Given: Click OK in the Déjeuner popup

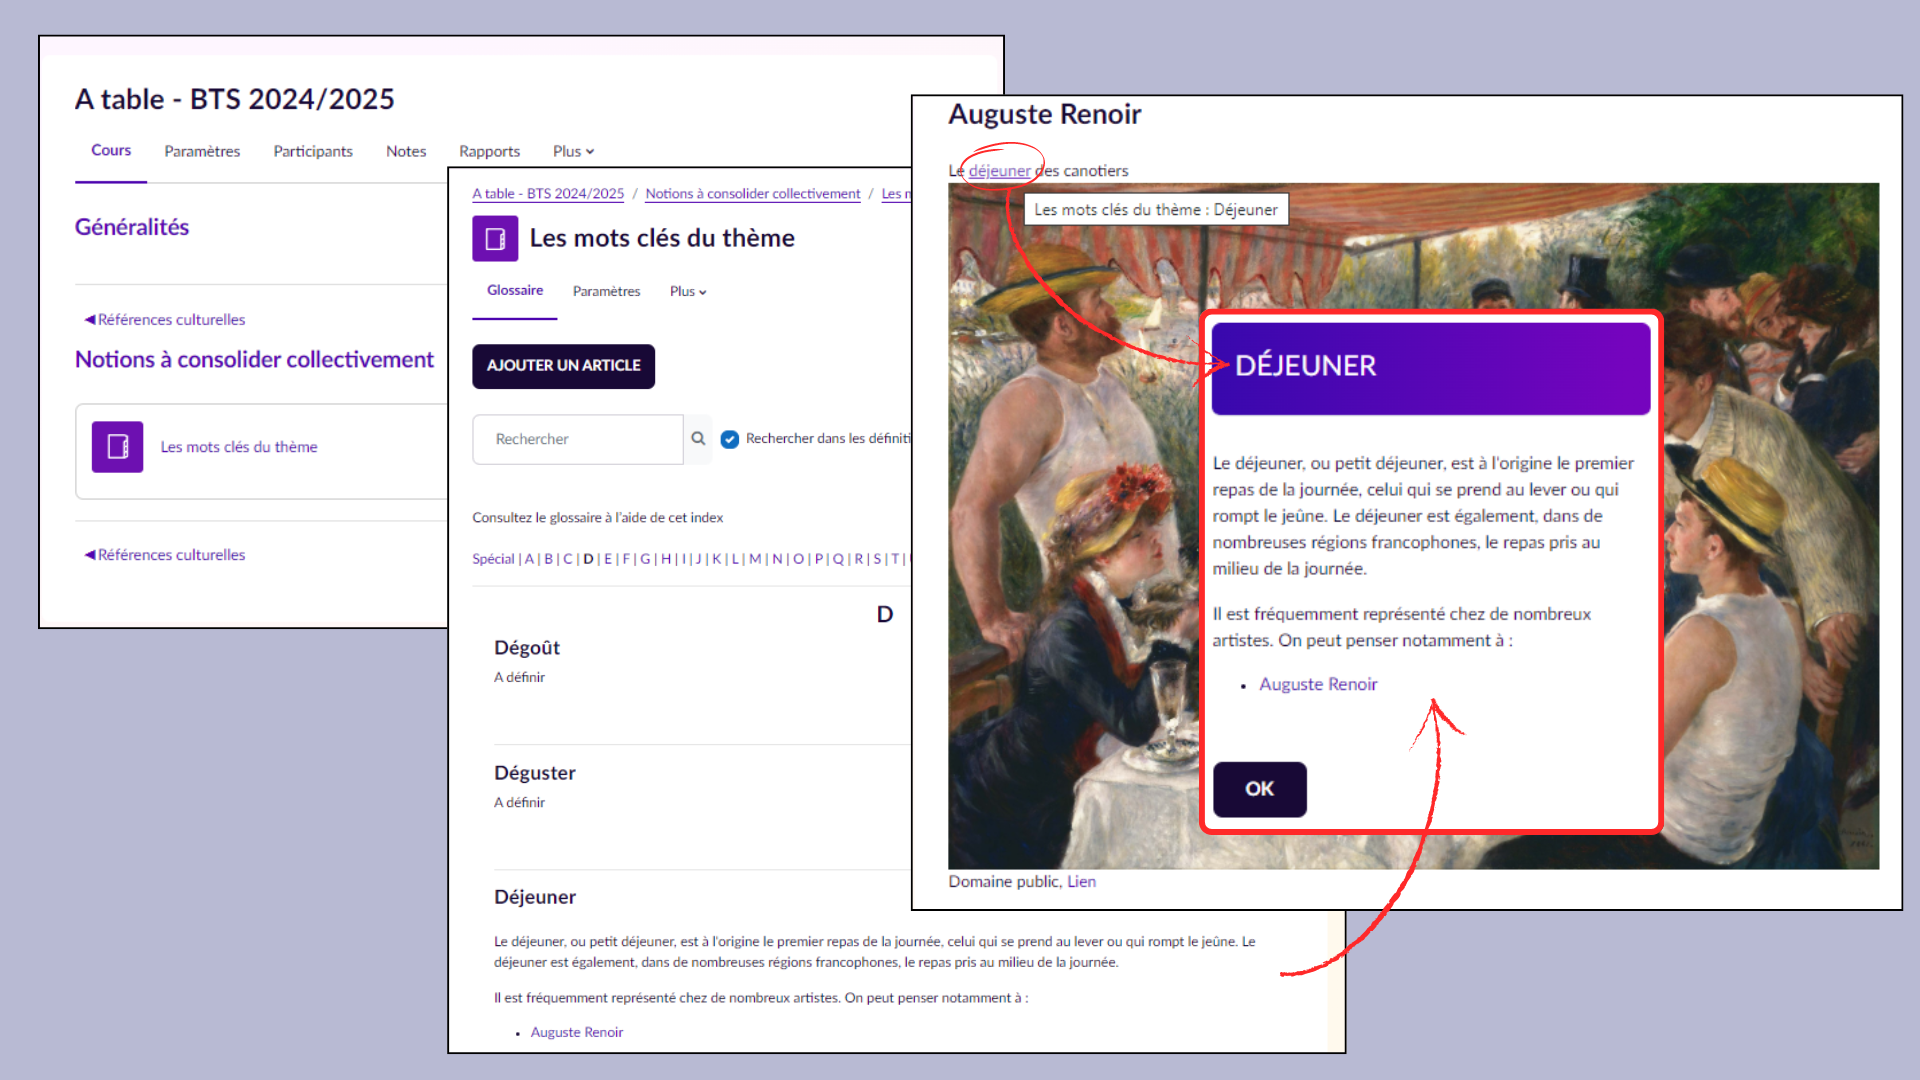Looking at the screenshot, I should click(x=1259, y=789).
